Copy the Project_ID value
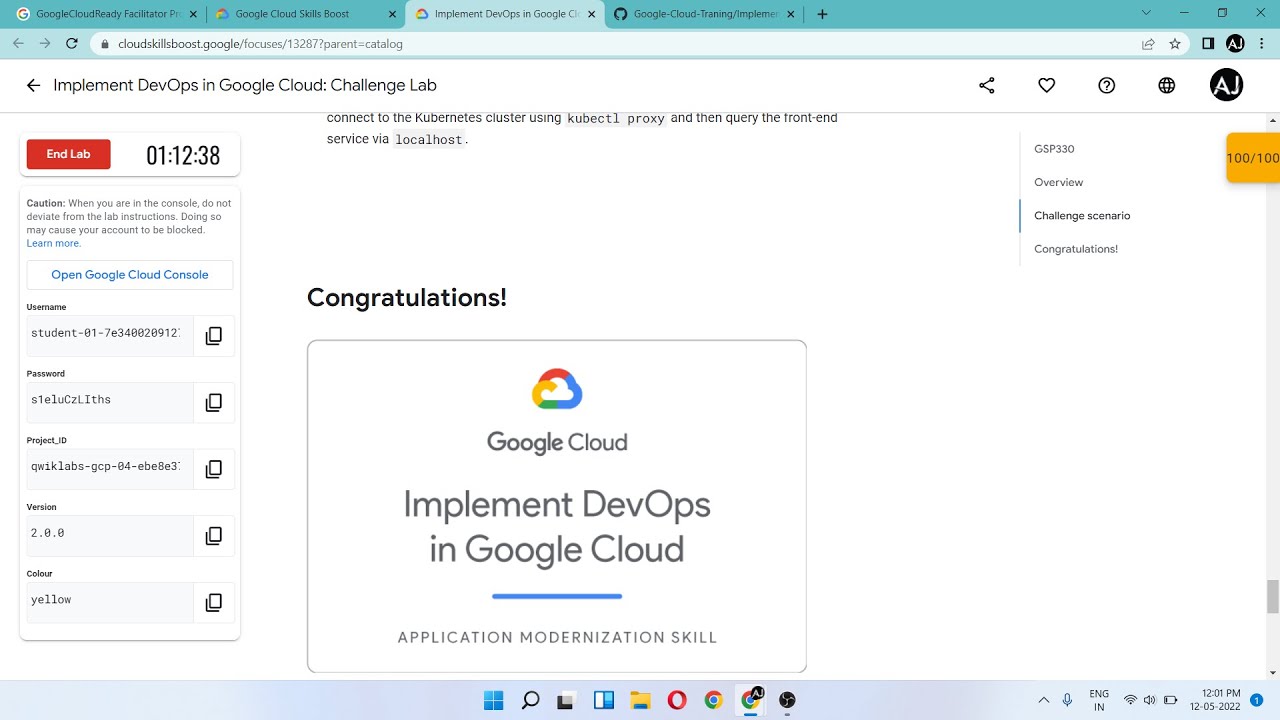The image size is (1280, 720). [x=214, y=469]
